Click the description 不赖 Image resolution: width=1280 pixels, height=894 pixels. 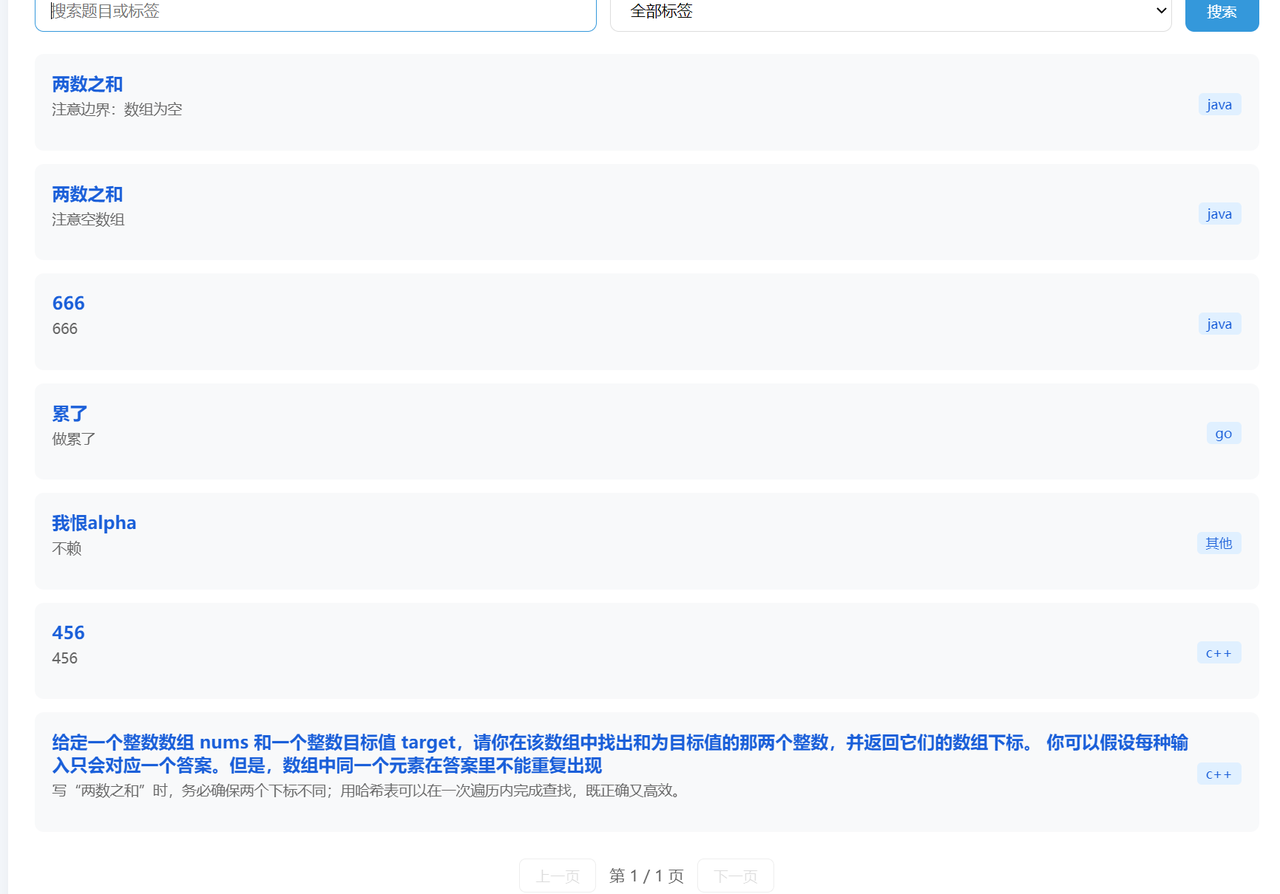67,549
